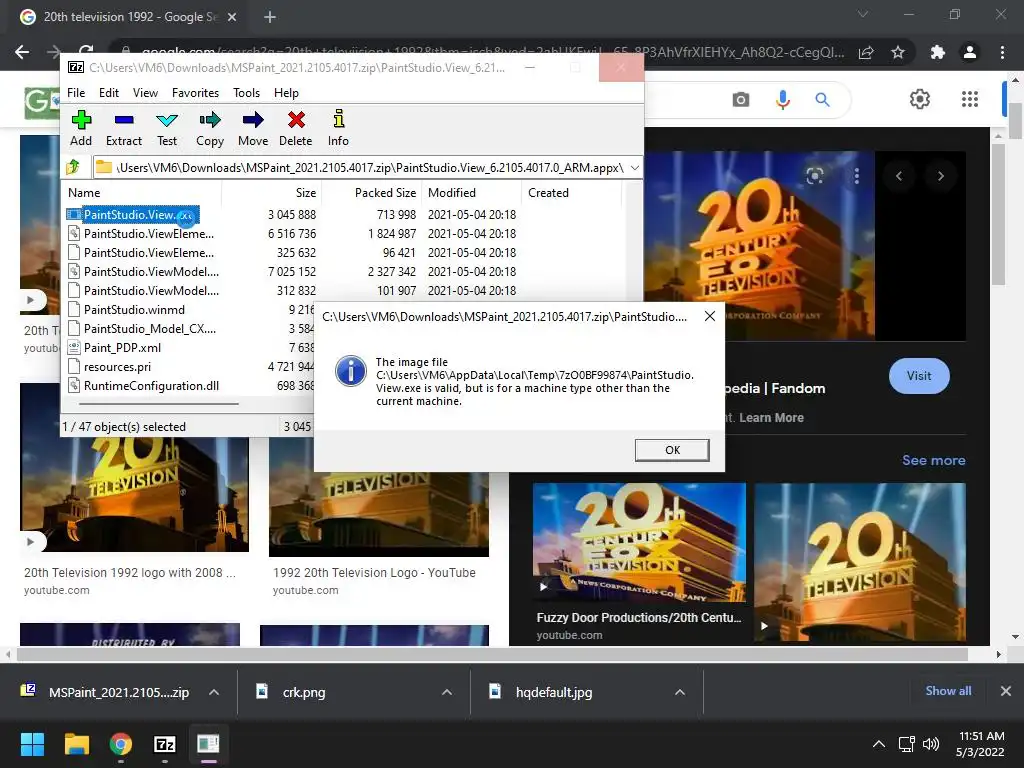This screenshot has height=768, width=1024.
Task: Close the Chrome downloads bar
Action: point(1006,691)
